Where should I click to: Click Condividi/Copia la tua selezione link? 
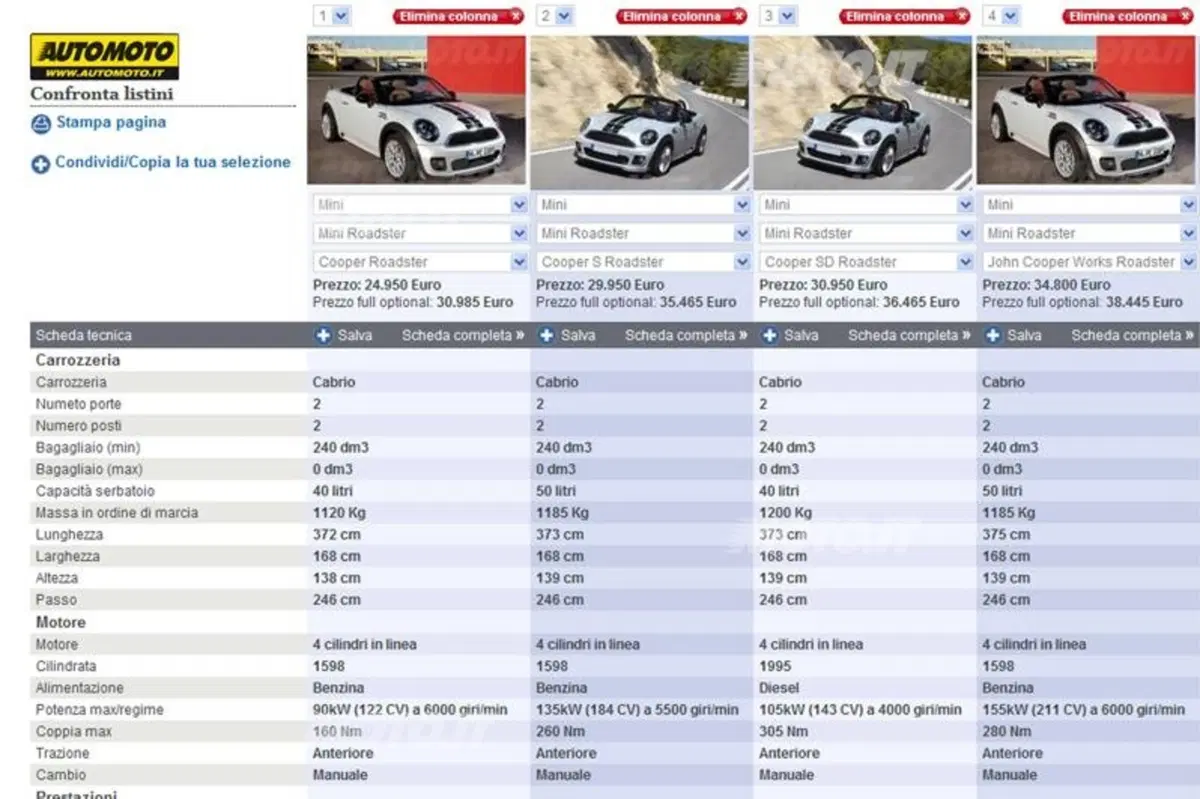(x=173, y=162)
